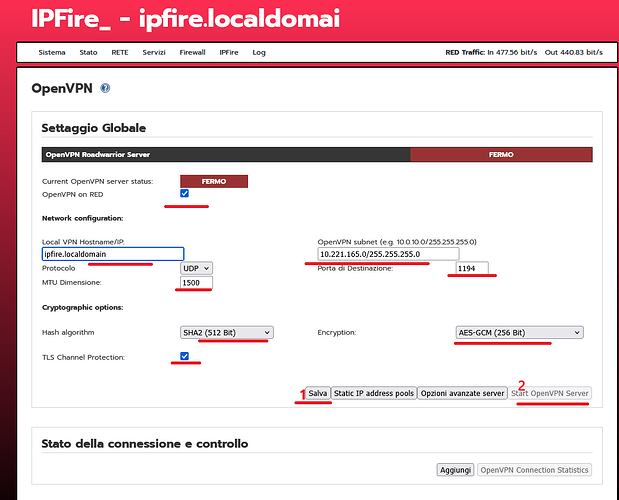Click the Settaggio Globale heading
The height and width of the screenshot is (500, 619).
tap(94, 128)
